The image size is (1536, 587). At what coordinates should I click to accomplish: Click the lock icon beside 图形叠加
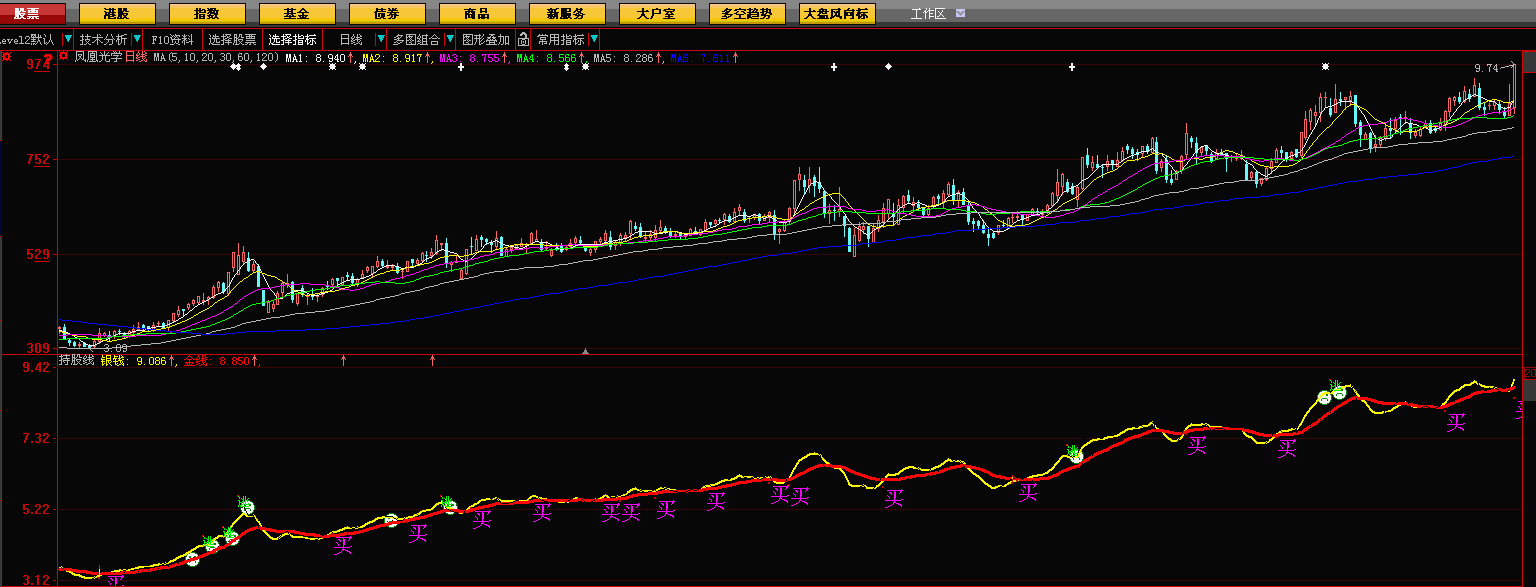tap(523, 40)
